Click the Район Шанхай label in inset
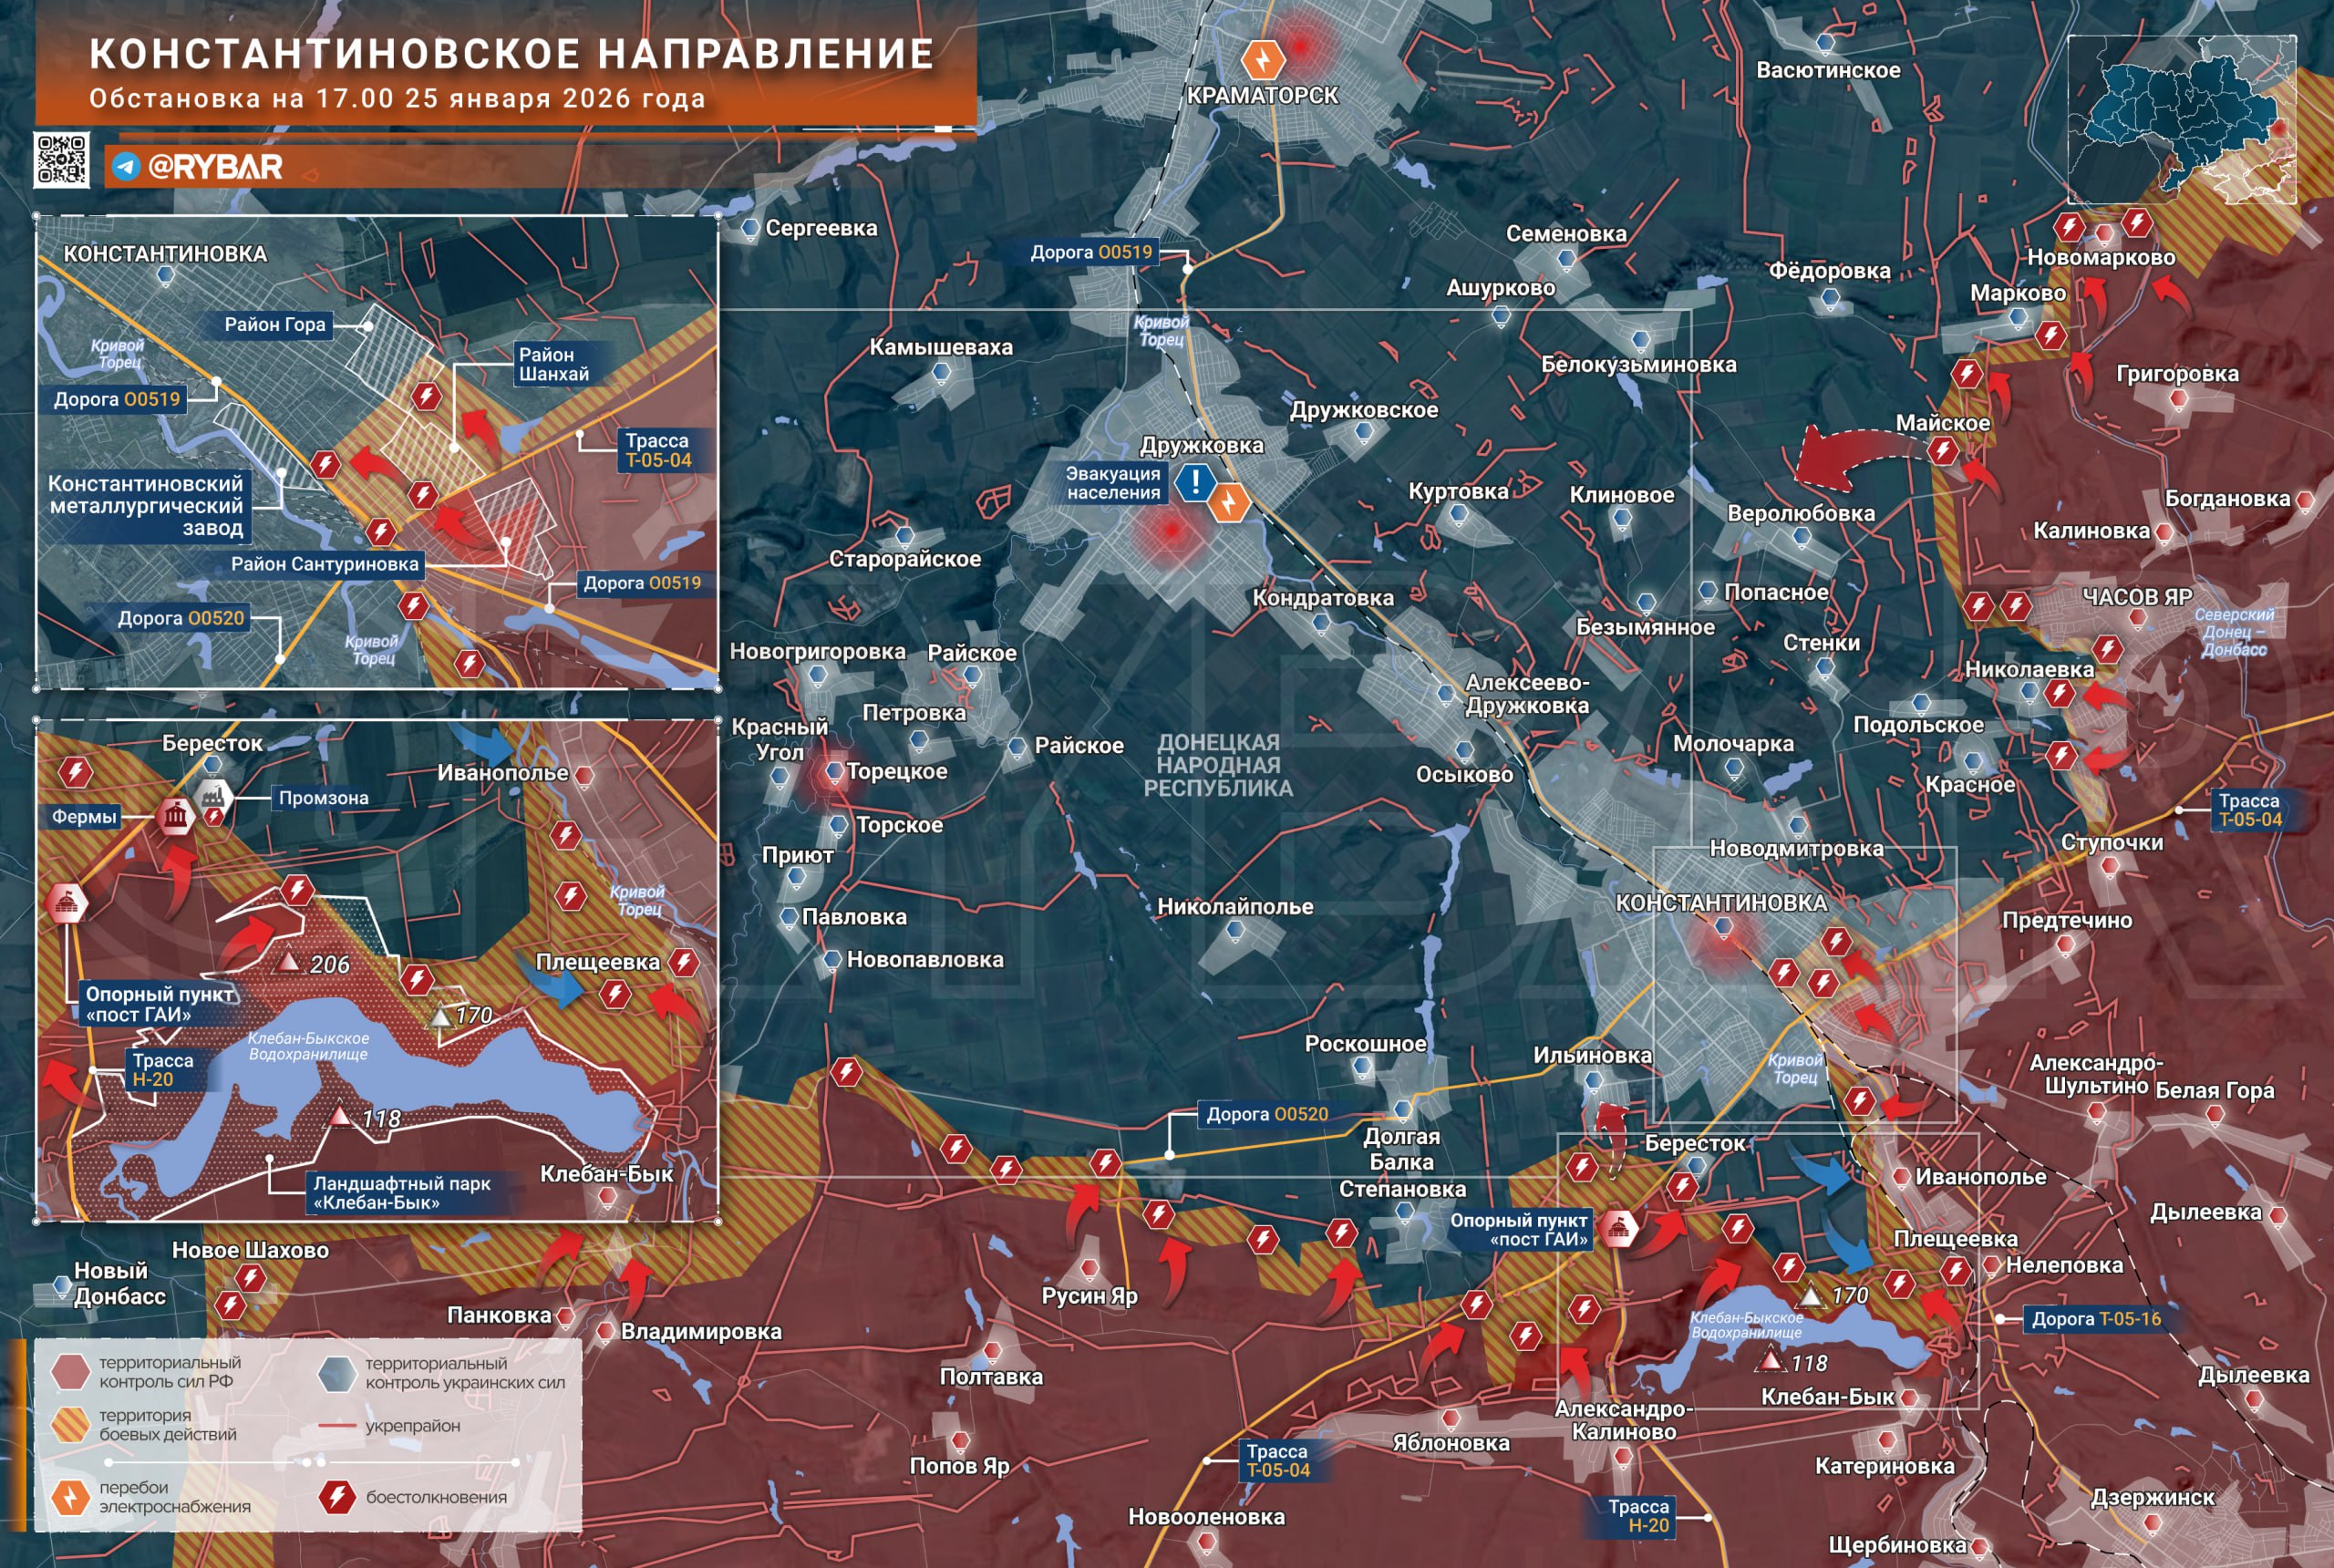The height and width of the screenshot is (1568, 2334). point(554,364)
